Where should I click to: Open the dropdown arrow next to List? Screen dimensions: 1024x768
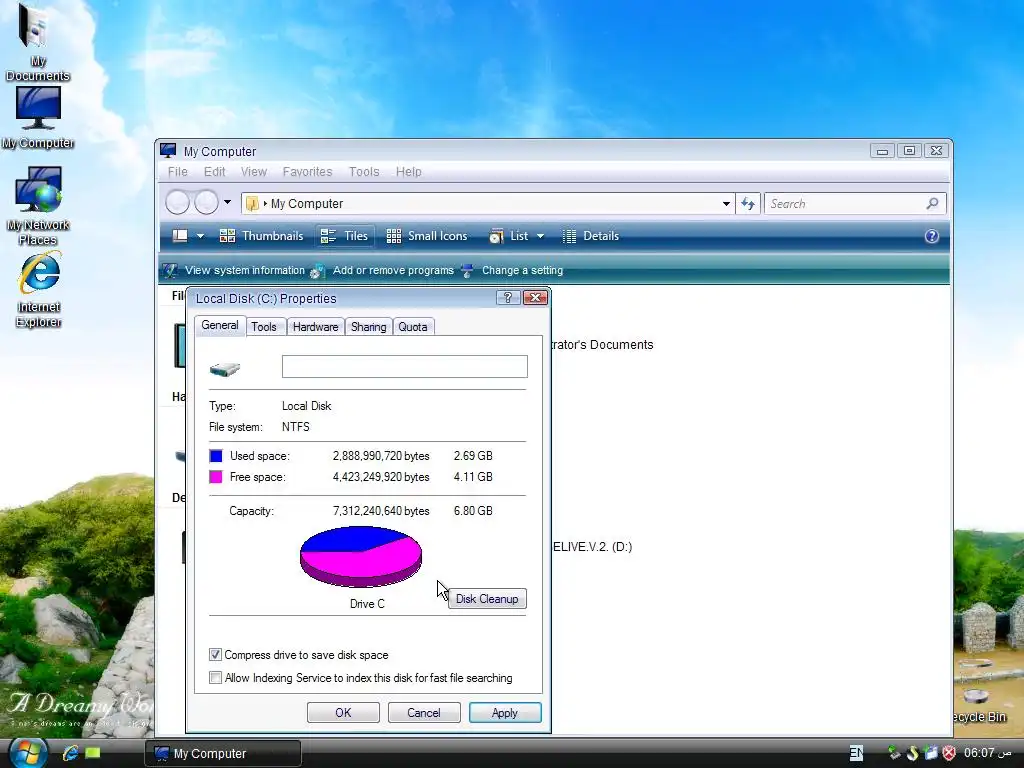point(541,236)
